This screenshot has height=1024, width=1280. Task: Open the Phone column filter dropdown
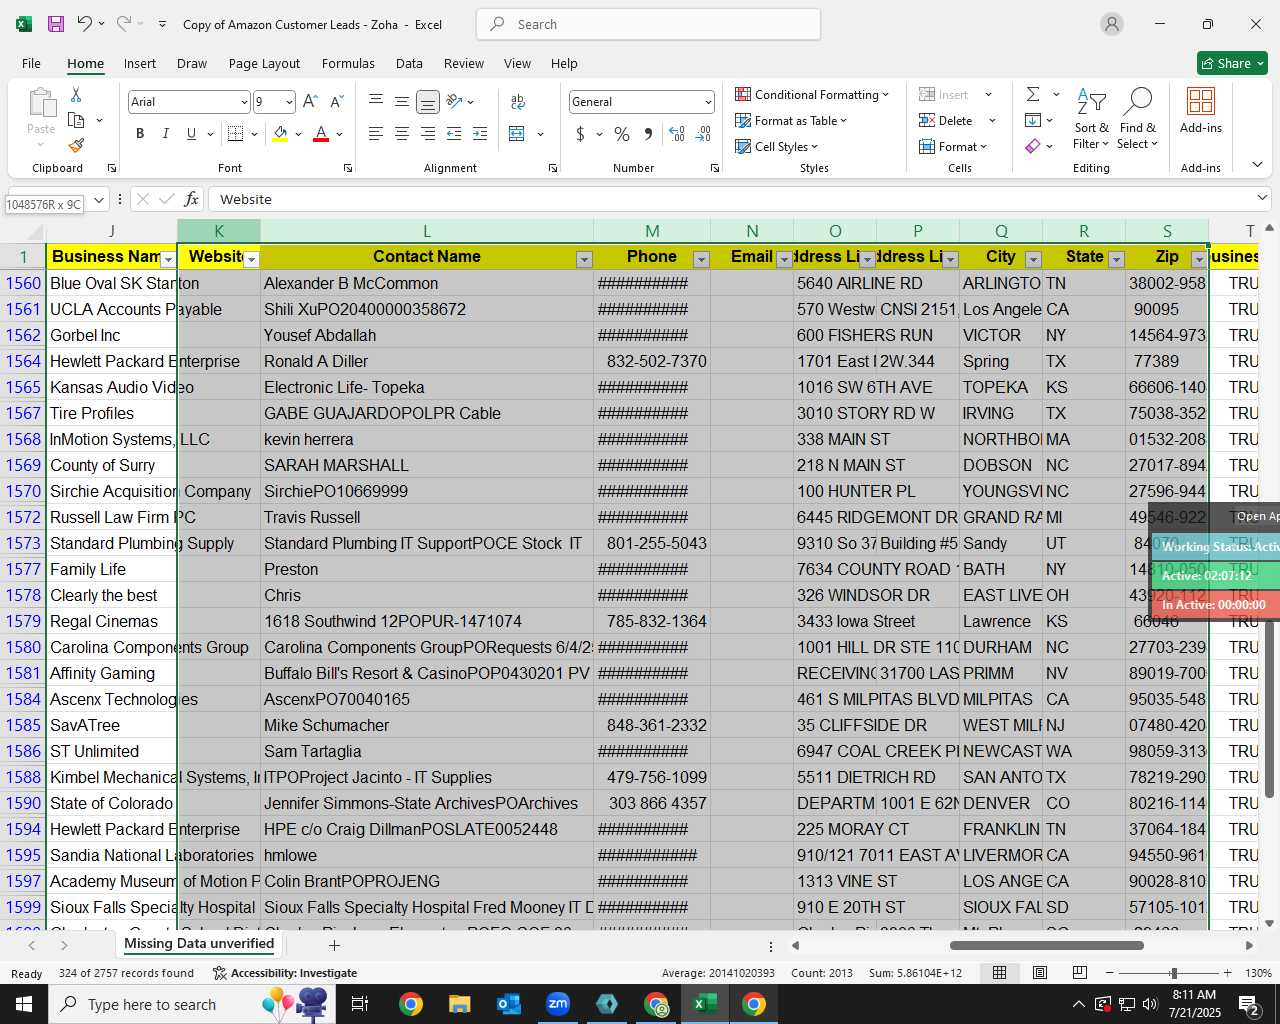tap(701, 260)
